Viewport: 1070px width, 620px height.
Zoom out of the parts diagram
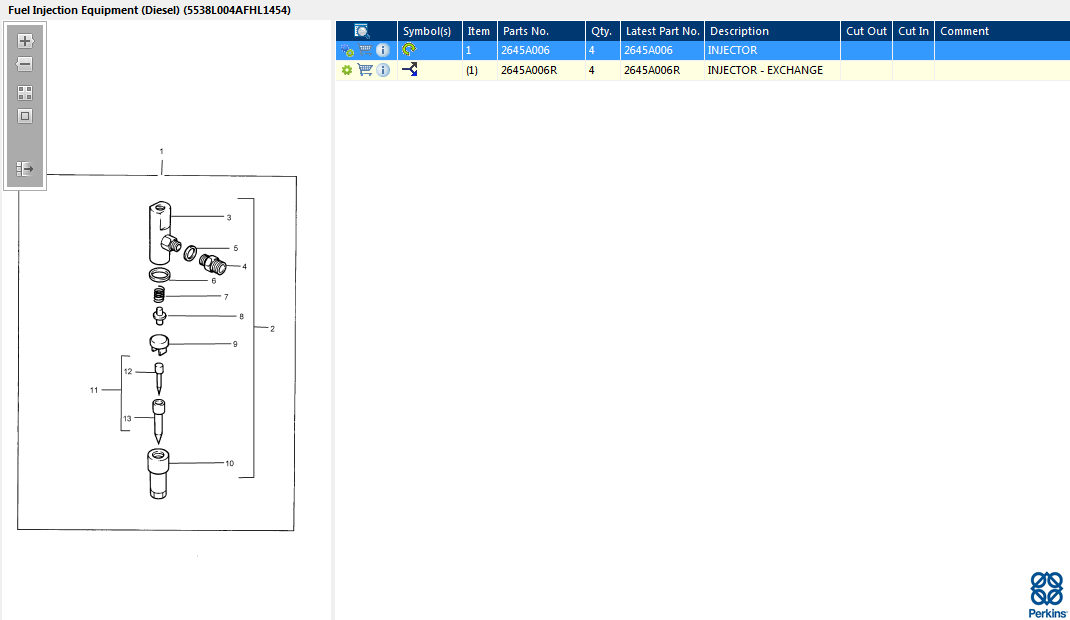pos(25,64)
